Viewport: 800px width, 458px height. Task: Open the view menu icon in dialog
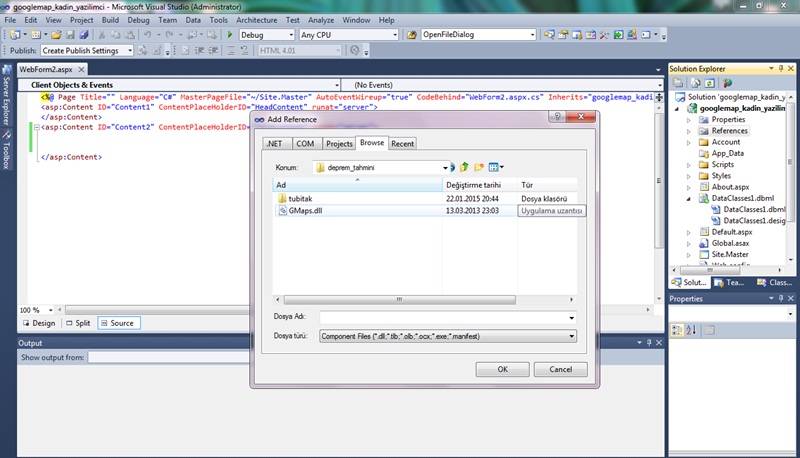[496, 167]
